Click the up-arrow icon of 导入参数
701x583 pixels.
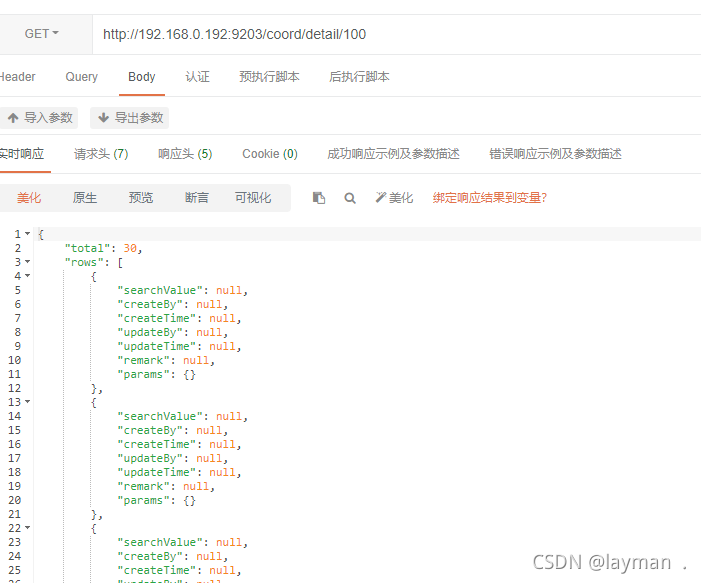(13, 118)
